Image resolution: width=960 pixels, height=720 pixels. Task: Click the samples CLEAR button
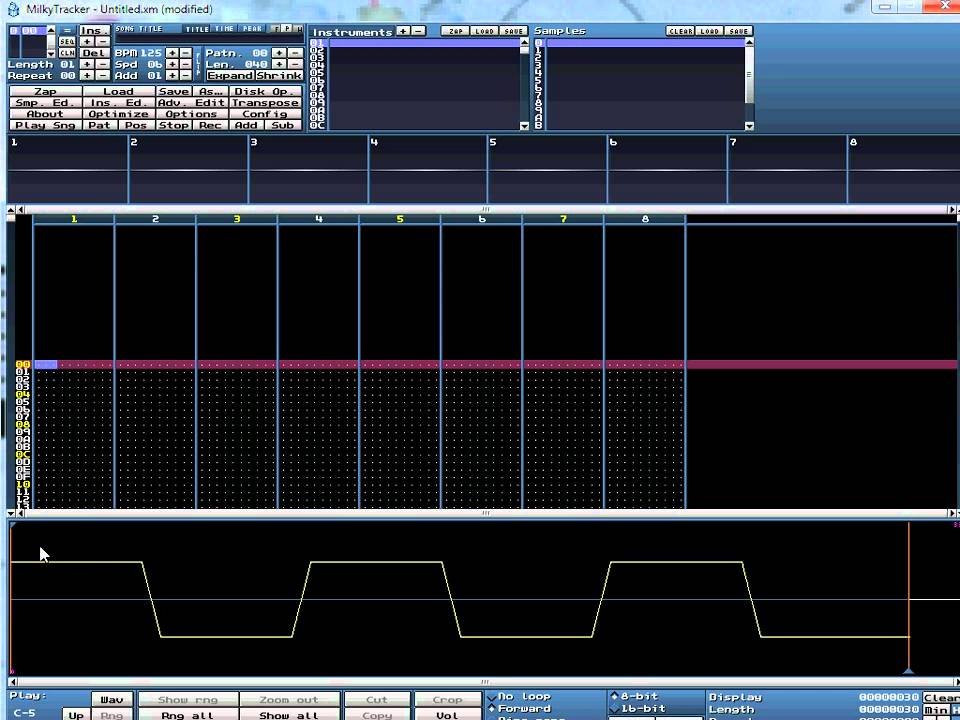click(680, 31)
